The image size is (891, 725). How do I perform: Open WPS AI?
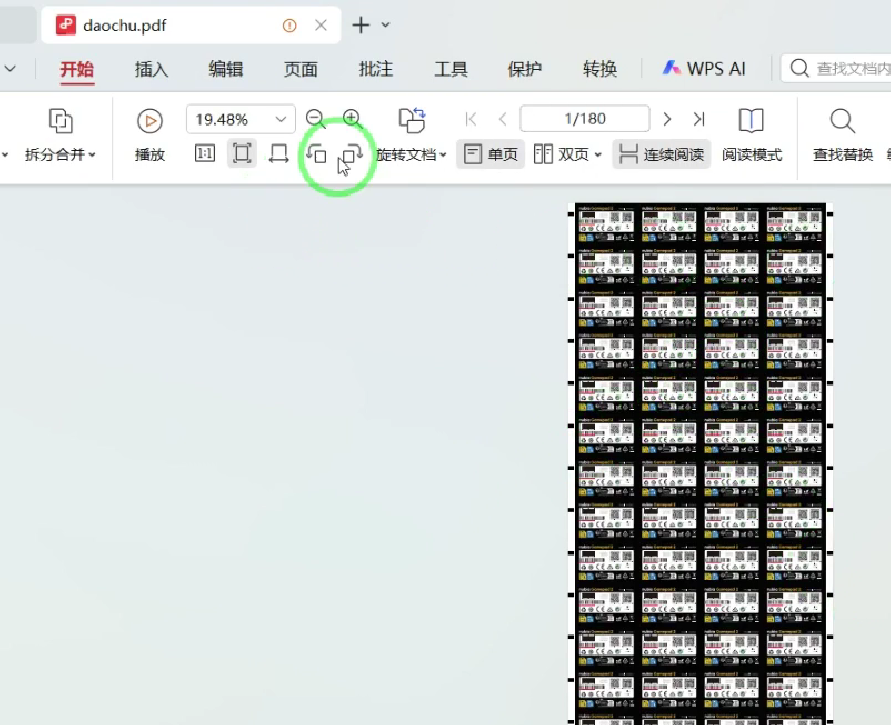(x=704, y=69)
